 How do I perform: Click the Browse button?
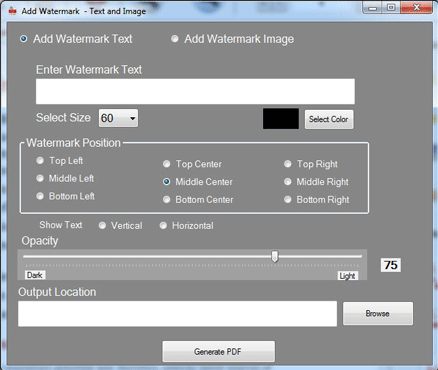[x=378, y=313]
